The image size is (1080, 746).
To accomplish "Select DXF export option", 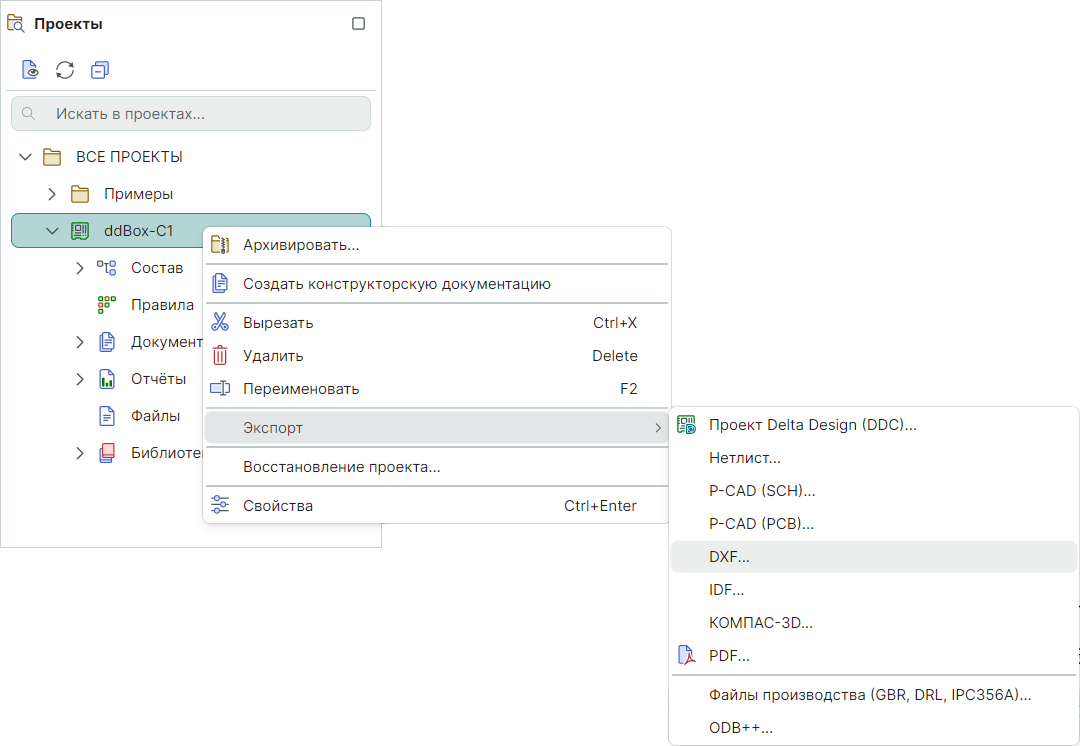I will (729, 557).
